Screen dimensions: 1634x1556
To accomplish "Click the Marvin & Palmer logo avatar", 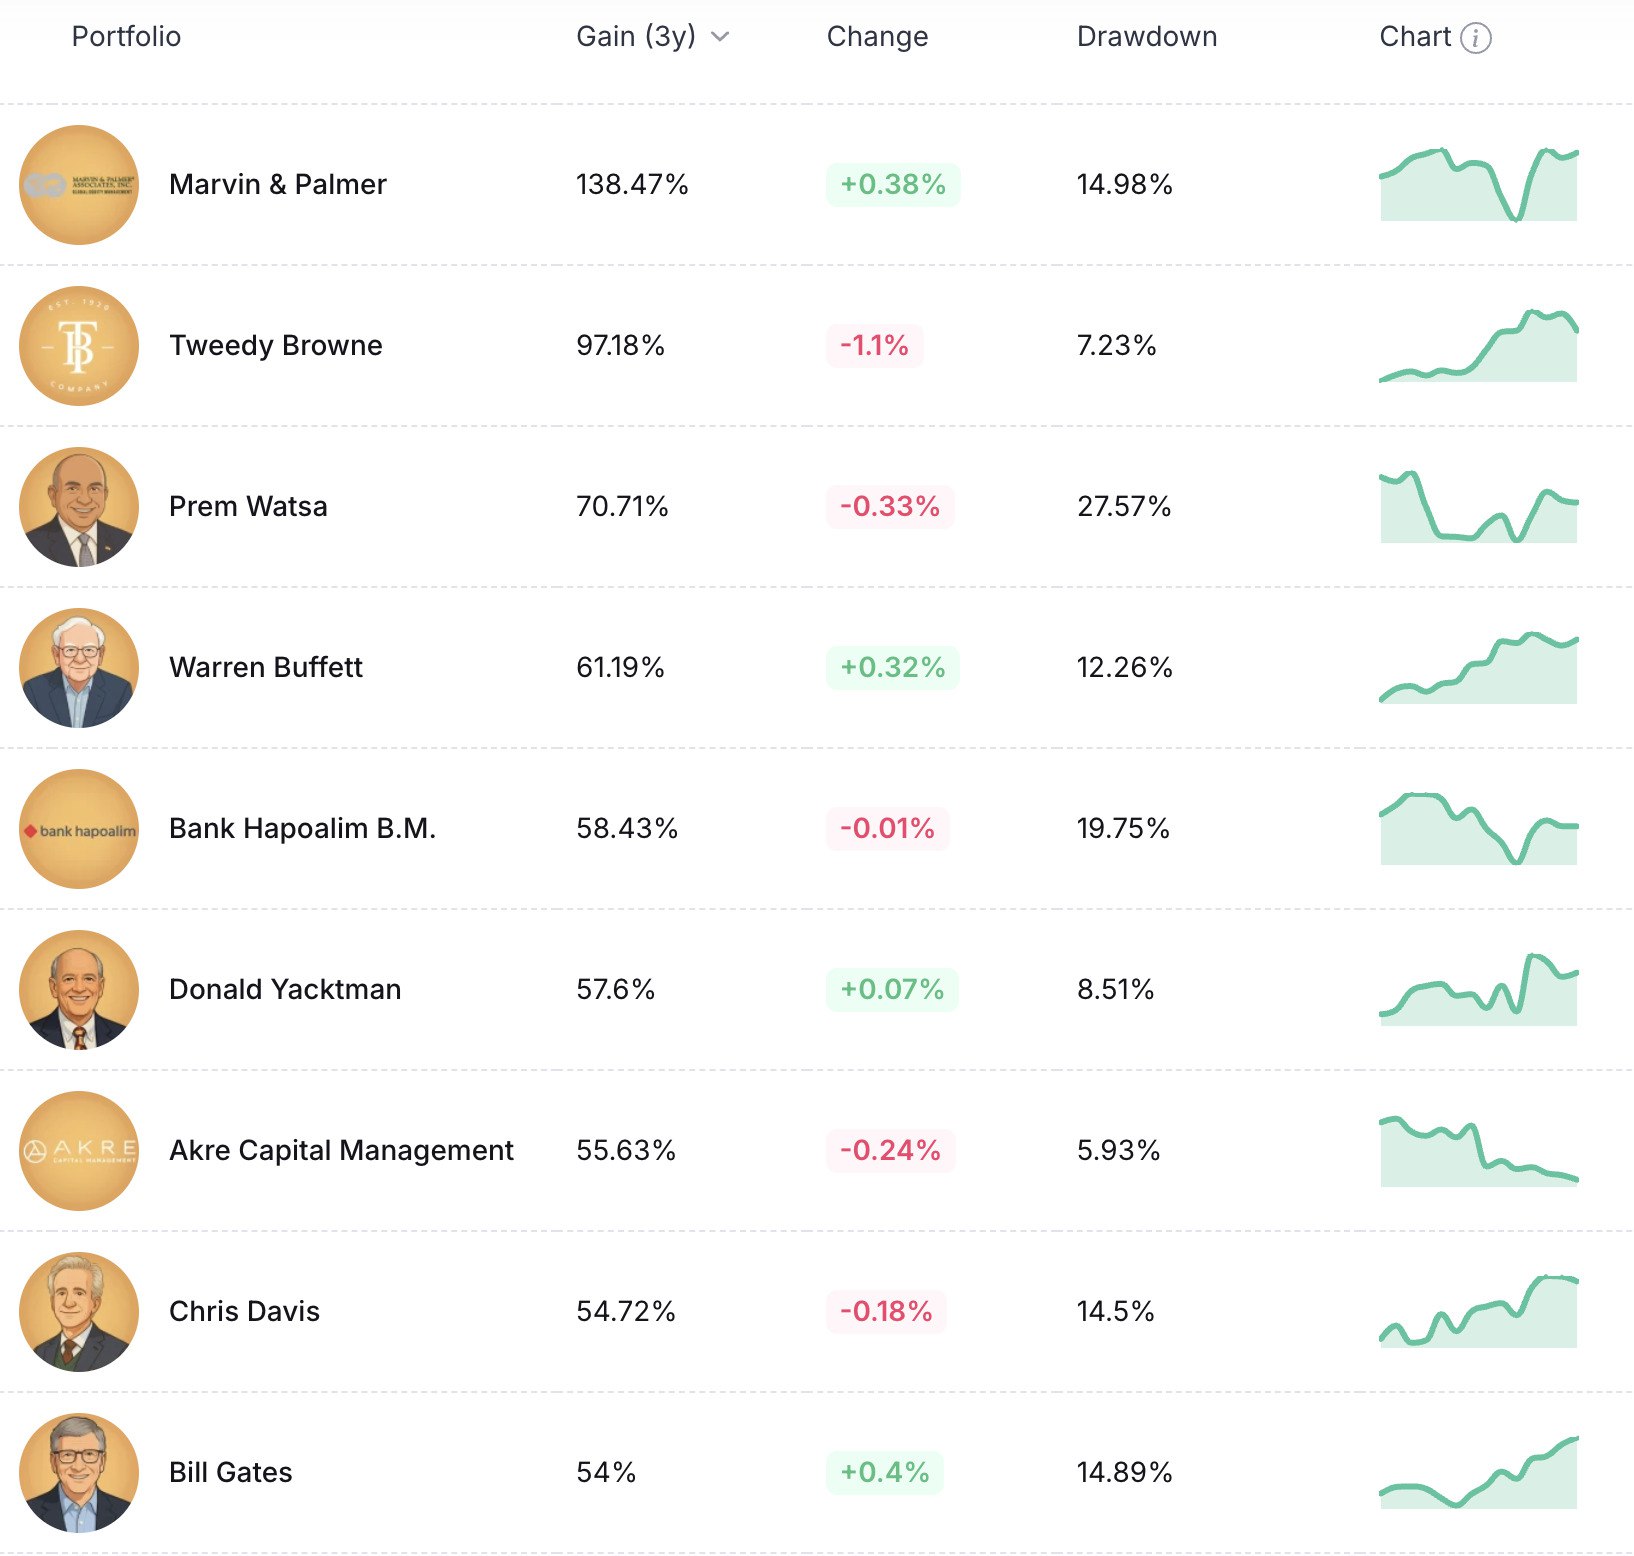I will 79,185.
